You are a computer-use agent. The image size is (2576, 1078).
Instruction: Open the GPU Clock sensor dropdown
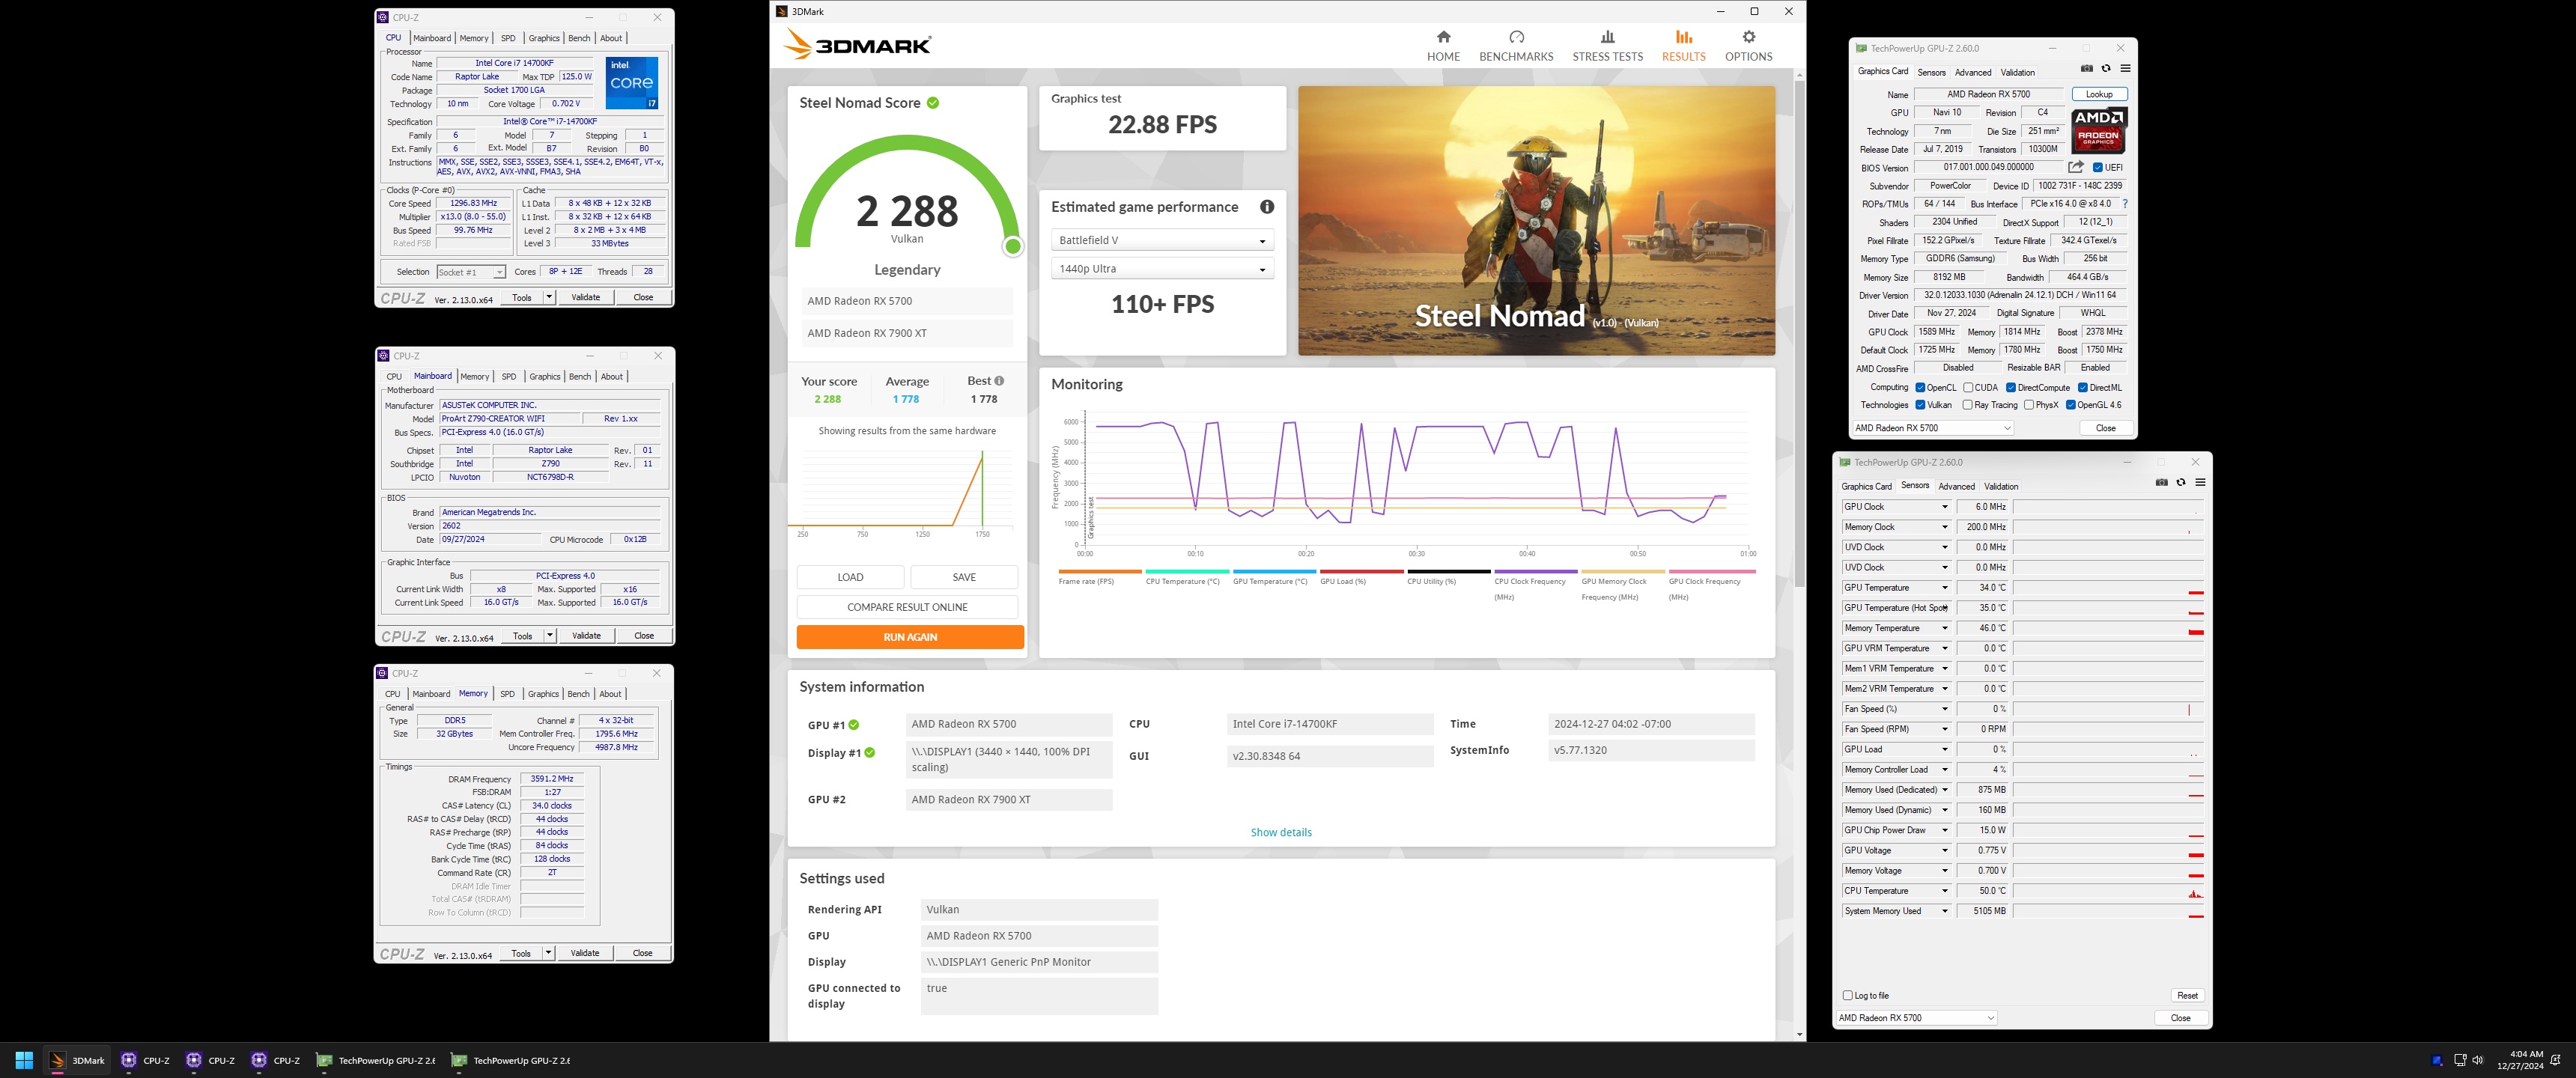click(1945, 507)
